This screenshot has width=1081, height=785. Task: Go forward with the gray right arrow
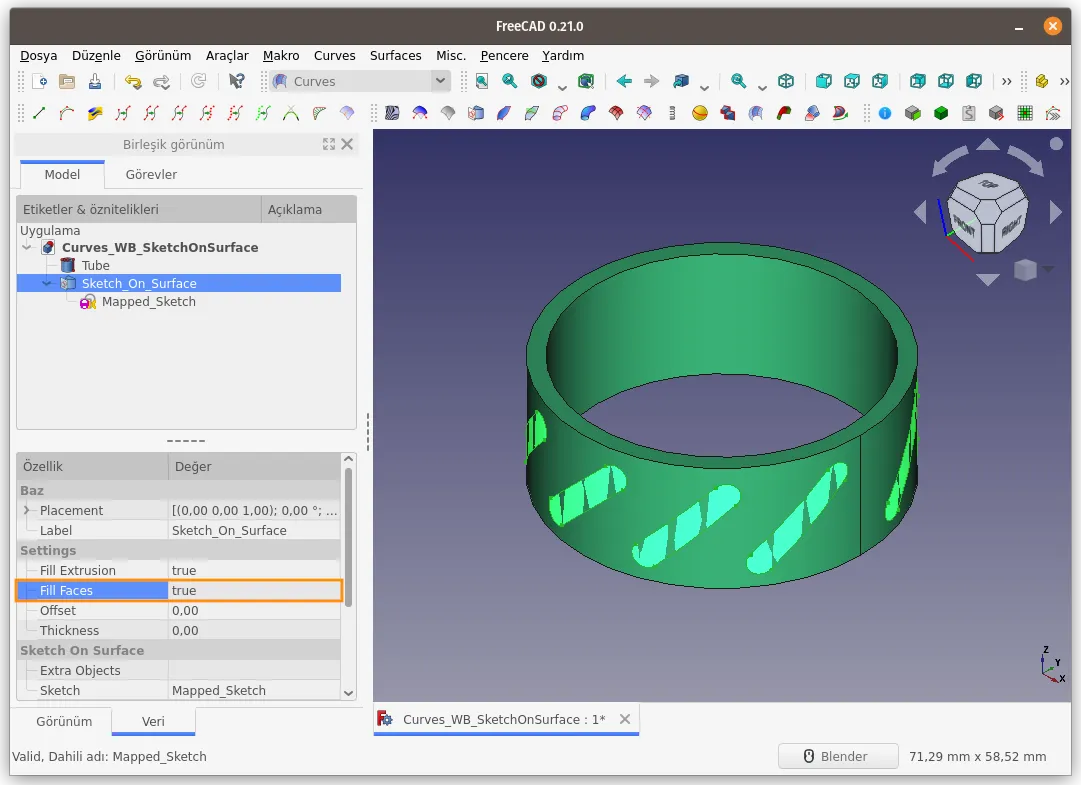pyautogui.click(x=651, y=81)
